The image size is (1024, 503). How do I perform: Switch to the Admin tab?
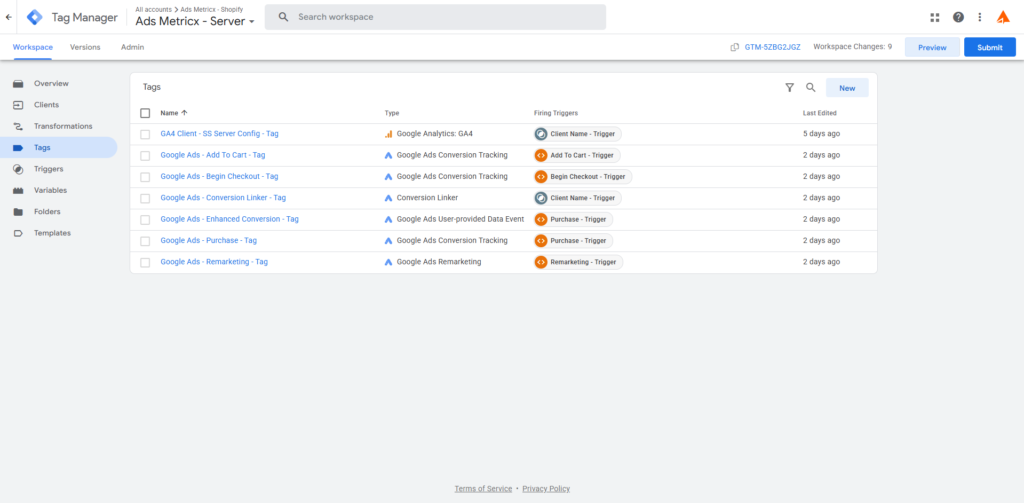133,47
